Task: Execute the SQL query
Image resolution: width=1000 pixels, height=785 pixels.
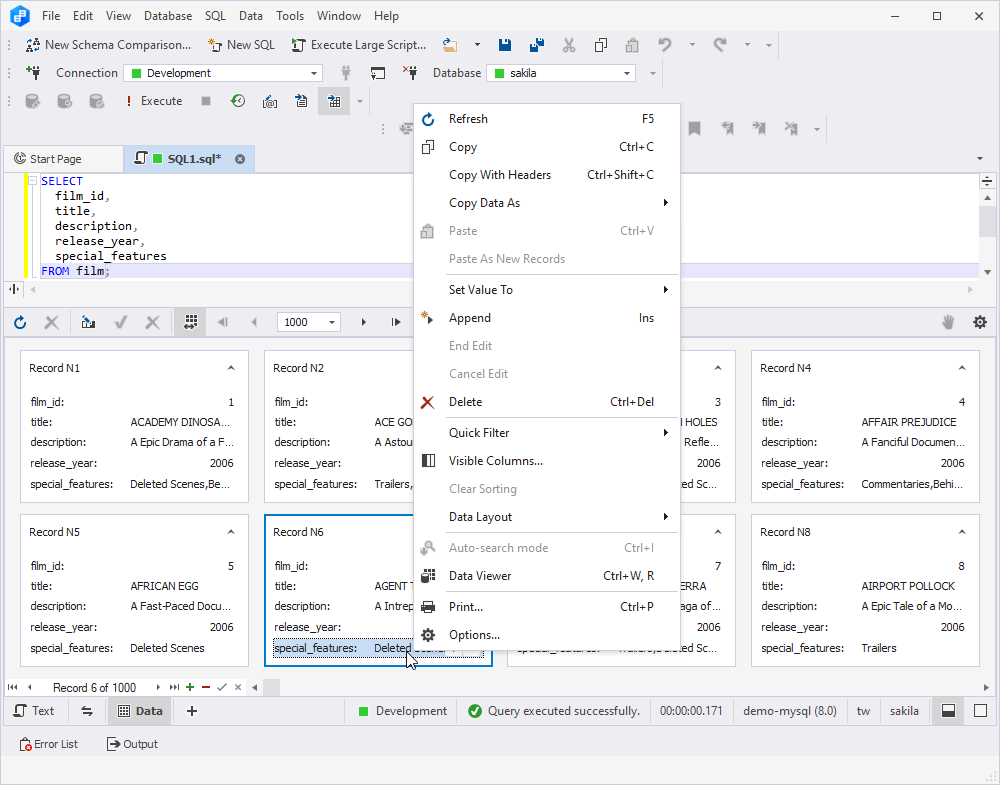Action: pos(154,101)
